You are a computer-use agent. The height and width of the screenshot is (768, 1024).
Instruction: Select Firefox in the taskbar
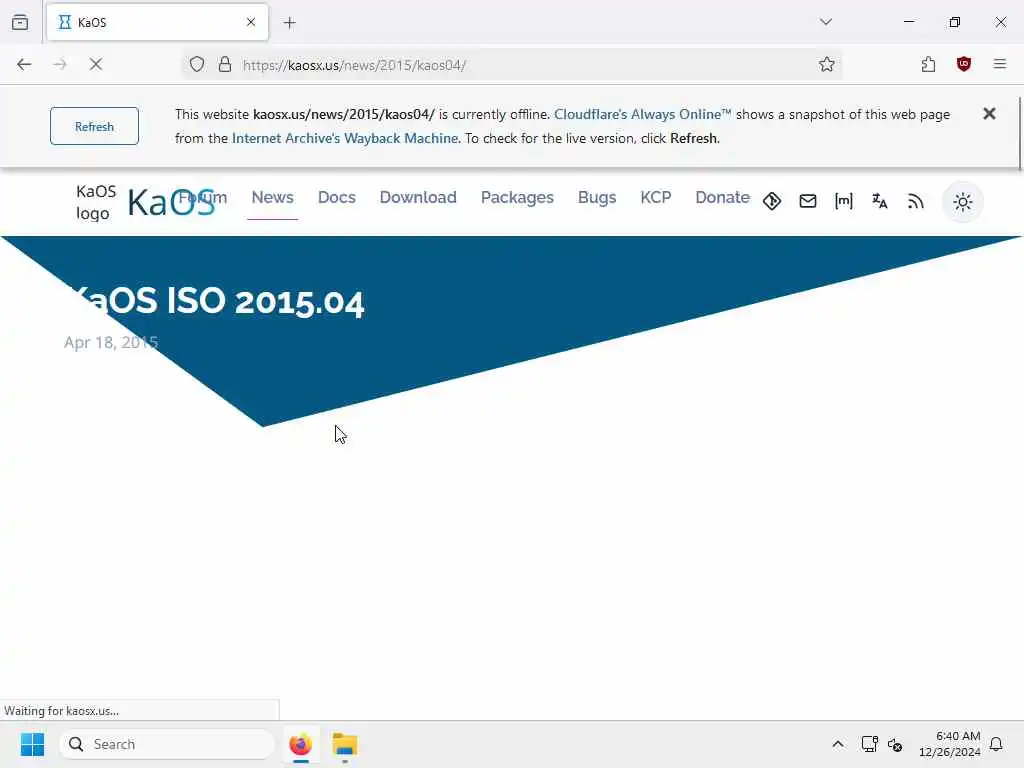pos(300,744)
